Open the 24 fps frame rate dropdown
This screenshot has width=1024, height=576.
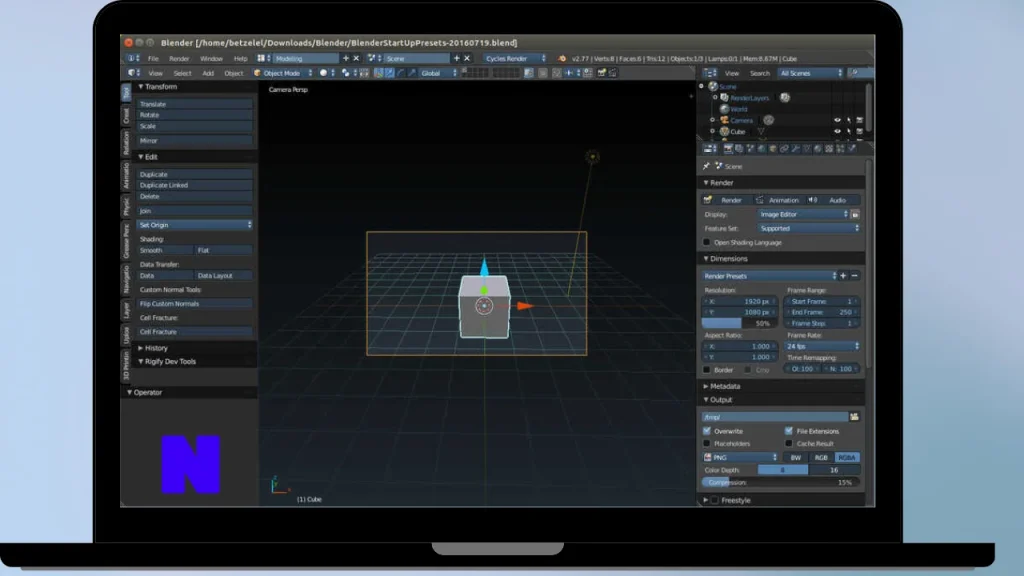[822, 346]
